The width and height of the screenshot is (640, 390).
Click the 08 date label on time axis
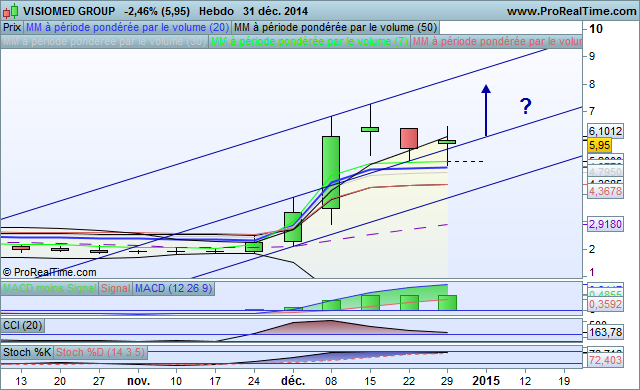[331, 381]
